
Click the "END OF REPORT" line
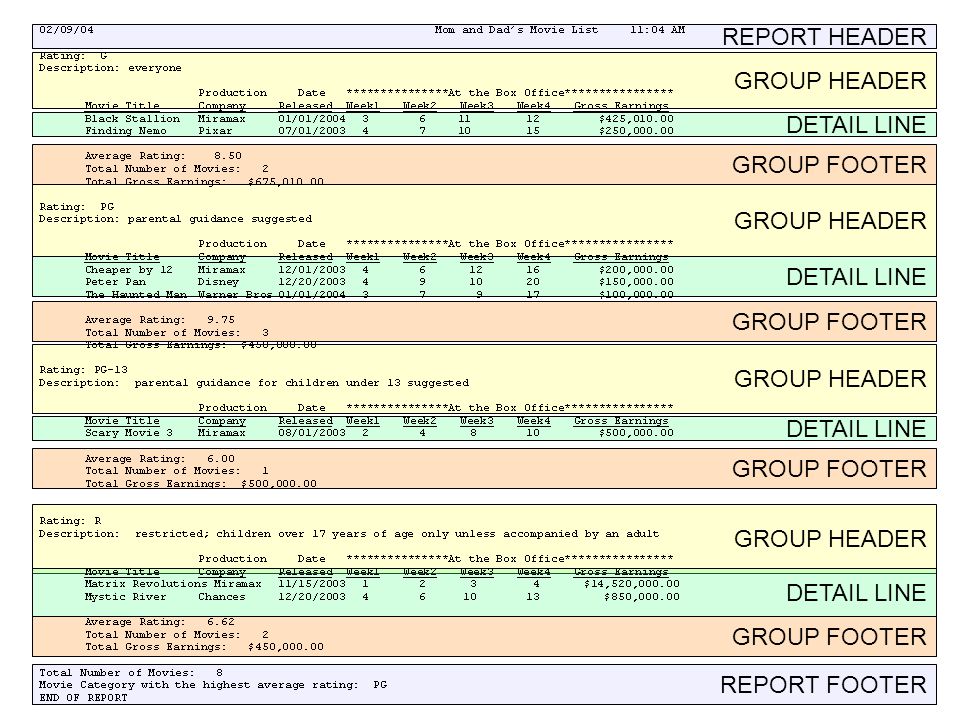coord(83,698)
